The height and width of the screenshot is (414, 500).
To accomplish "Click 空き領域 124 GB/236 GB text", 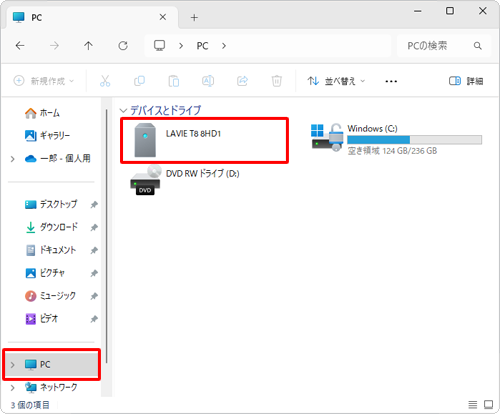I will click(392, 151).
